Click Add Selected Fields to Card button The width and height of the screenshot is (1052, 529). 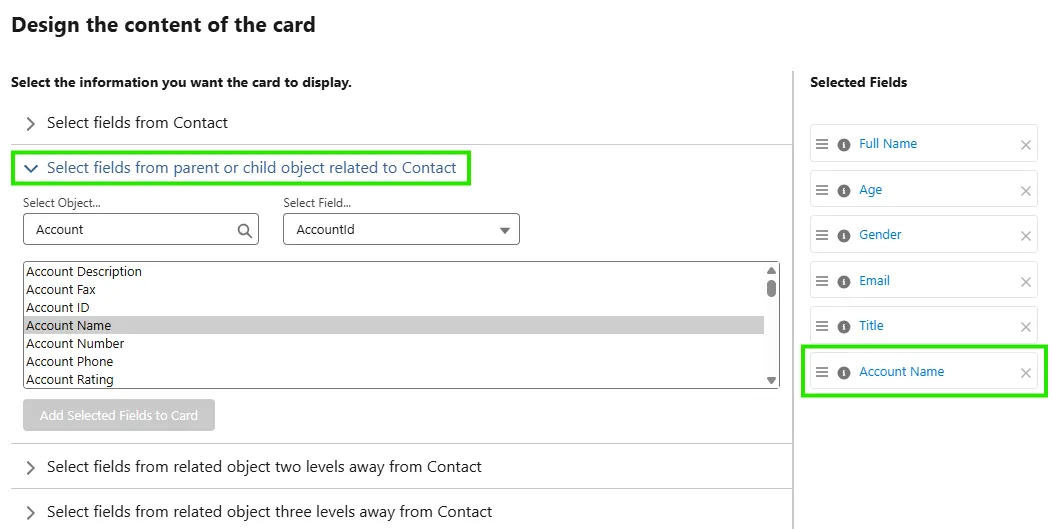coord(119,415)
